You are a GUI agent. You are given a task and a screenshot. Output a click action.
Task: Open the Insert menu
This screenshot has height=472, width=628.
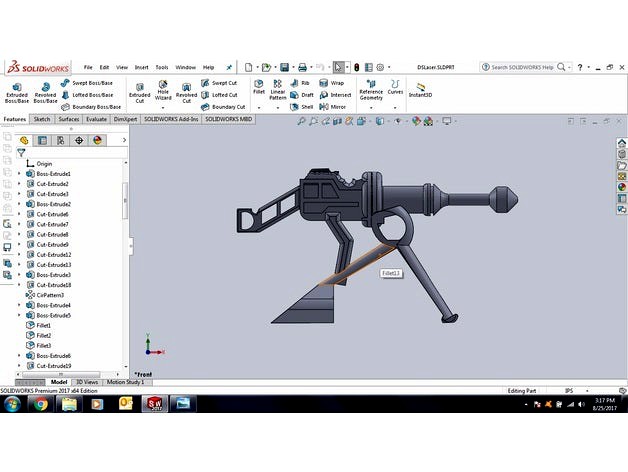pyautogui.click(x=141, y=67)
